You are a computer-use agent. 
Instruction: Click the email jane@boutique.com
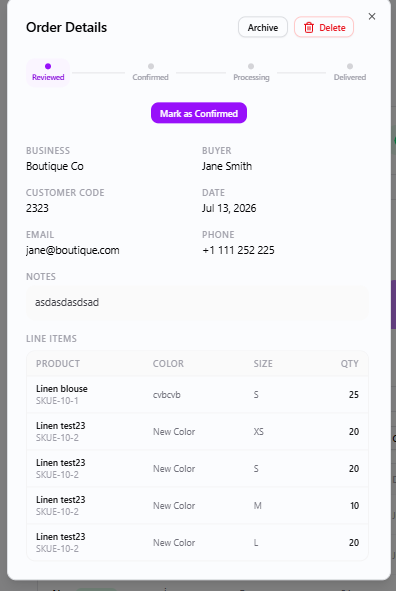[x=72, y=250]
